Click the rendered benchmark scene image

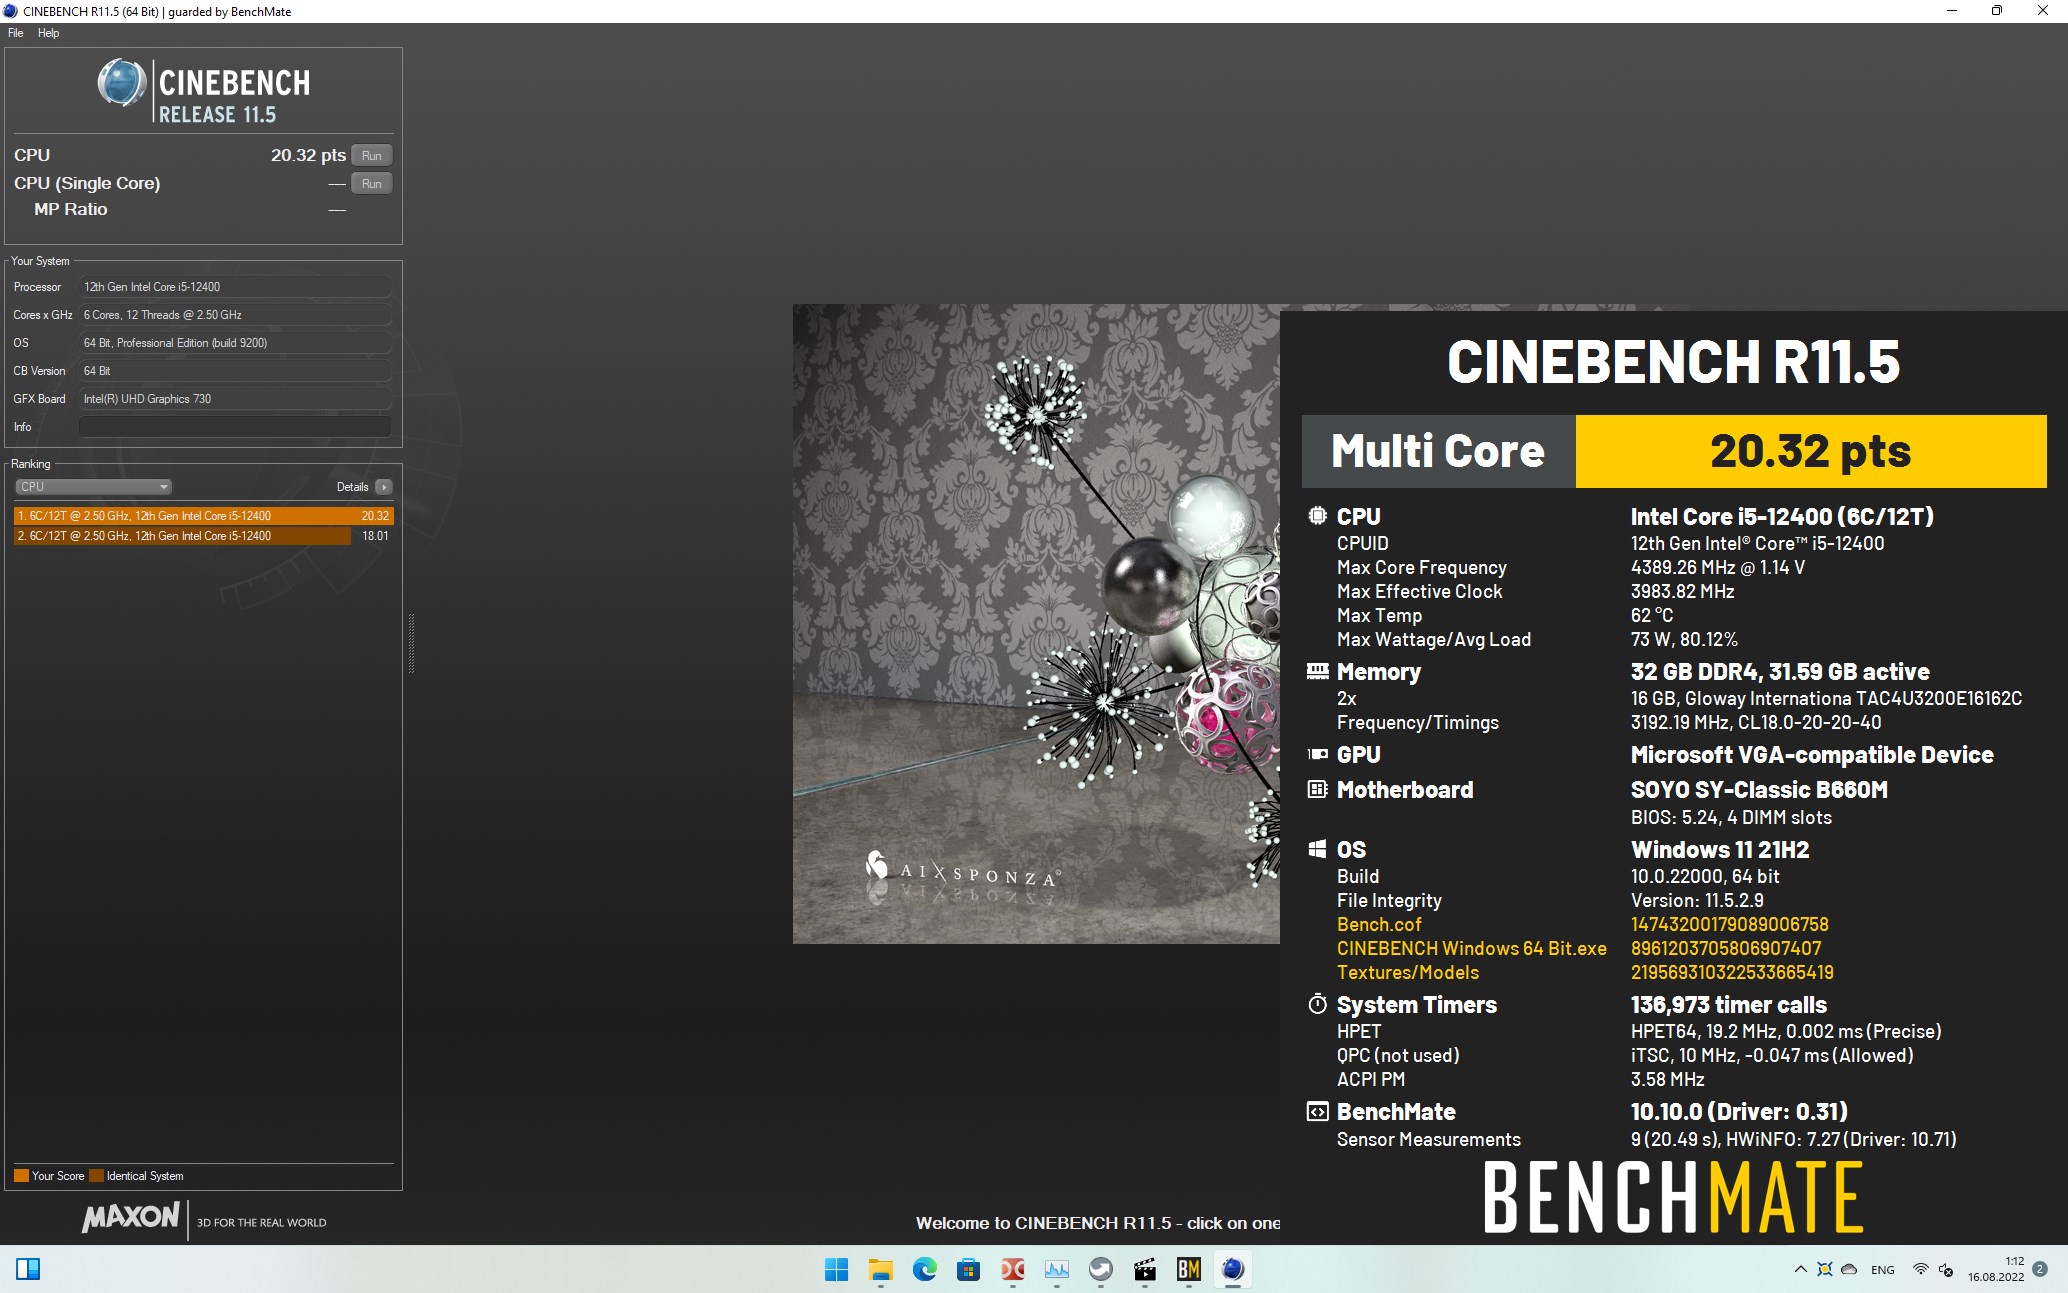(1036, 624)
